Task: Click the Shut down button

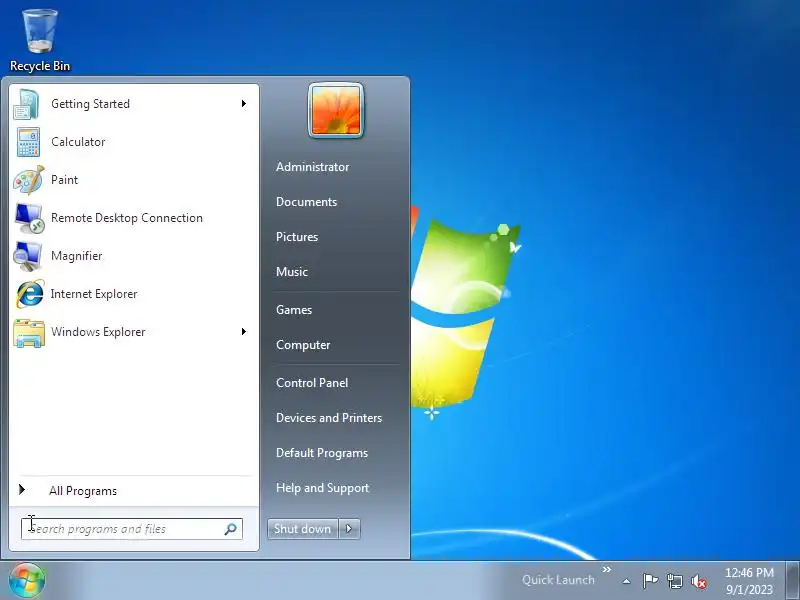Action: point(303,529)
